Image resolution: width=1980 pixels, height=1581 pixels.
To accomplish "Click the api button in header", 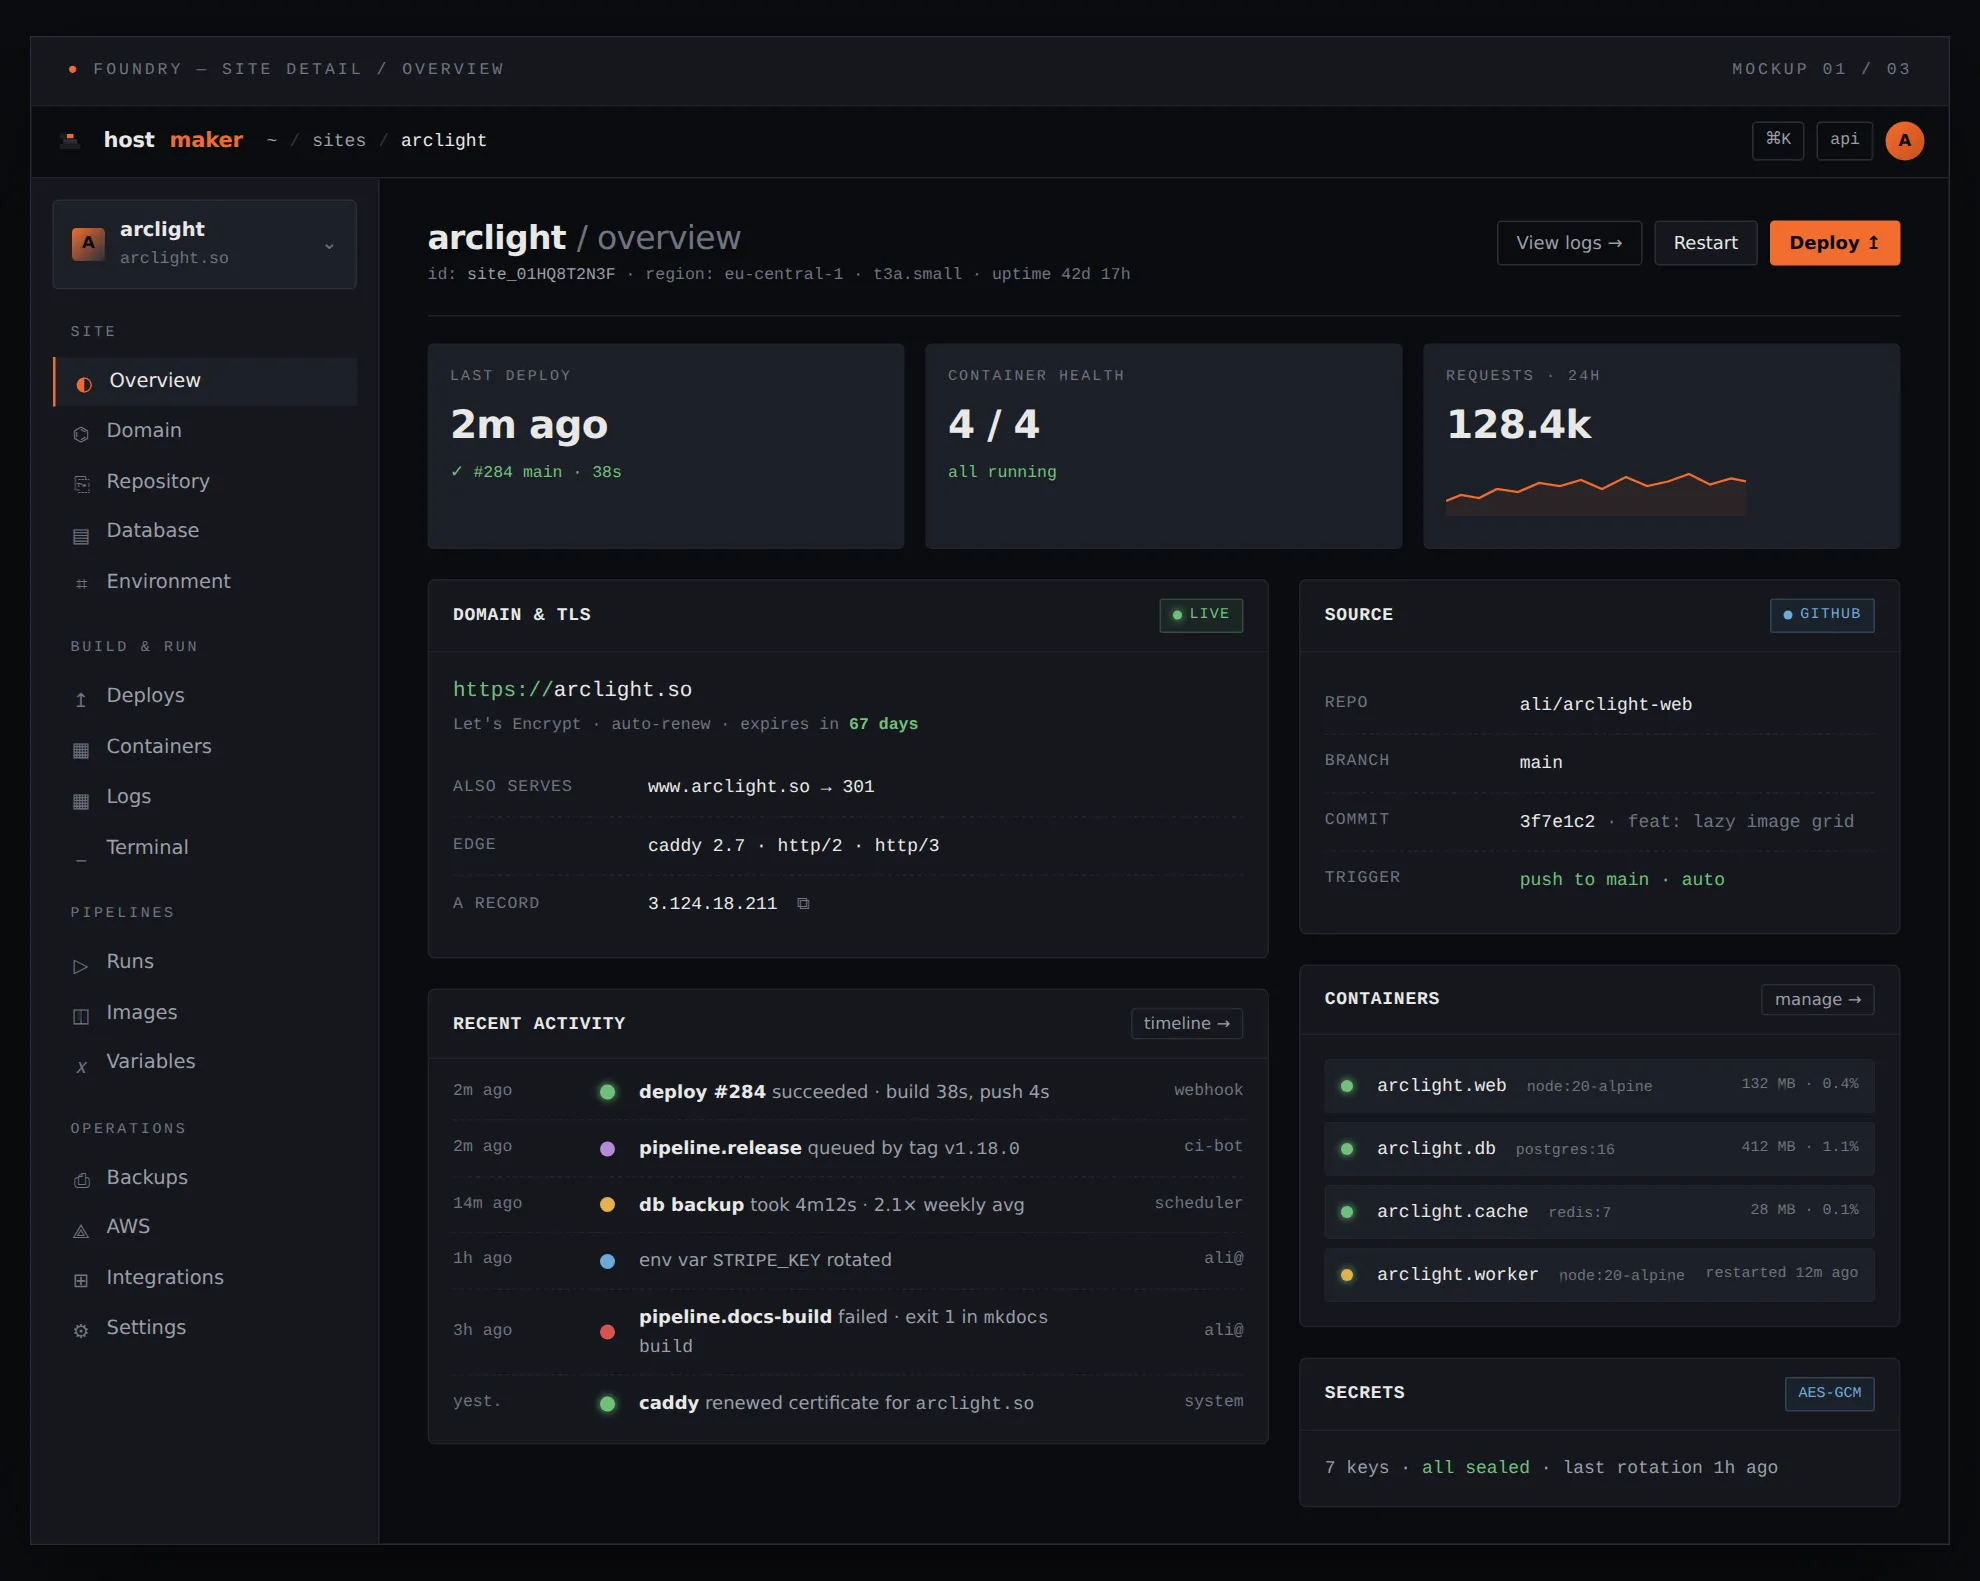I will [1844, 140].
